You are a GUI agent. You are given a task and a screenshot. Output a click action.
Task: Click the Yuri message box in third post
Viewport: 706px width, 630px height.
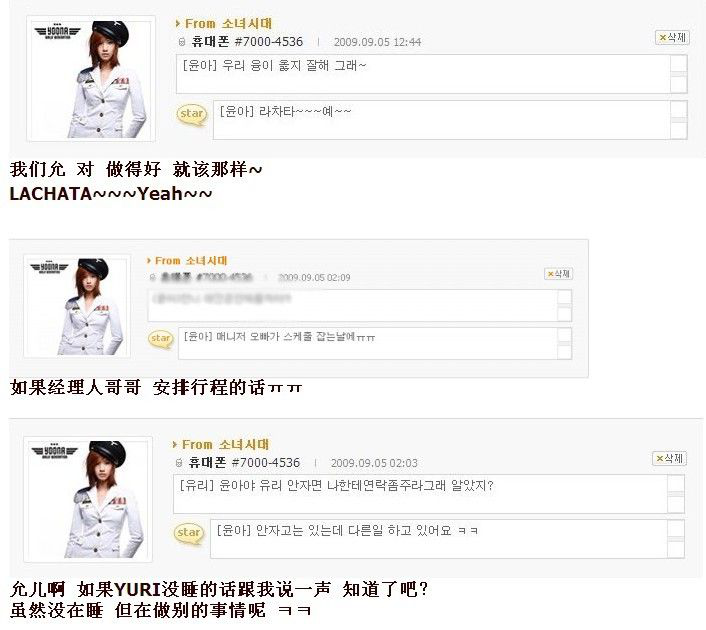[x=420, y=494]
